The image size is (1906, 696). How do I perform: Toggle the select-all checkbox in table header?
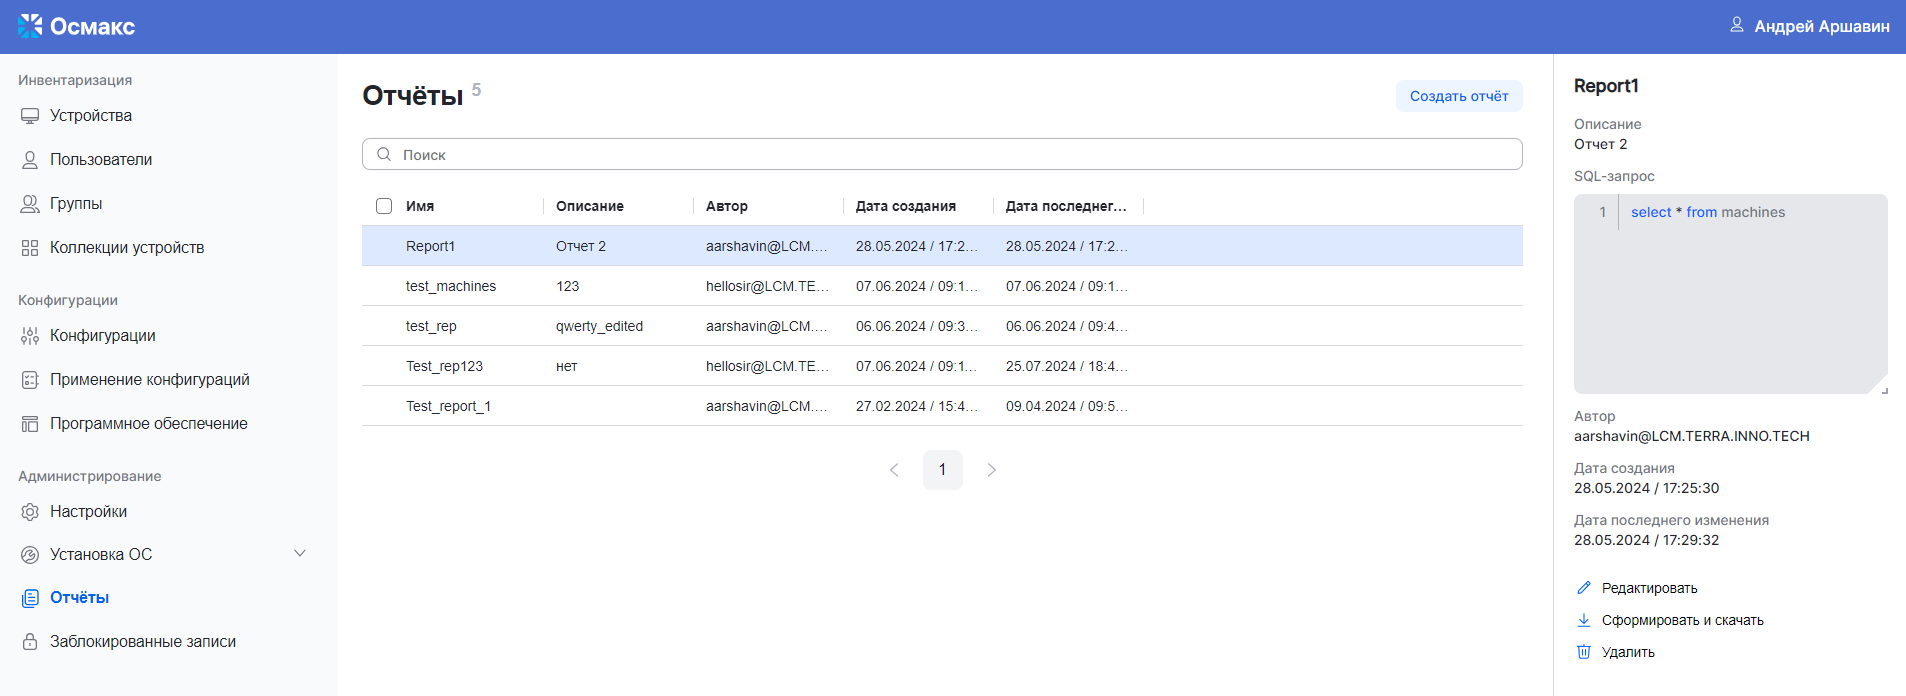(x=384, y=206)
